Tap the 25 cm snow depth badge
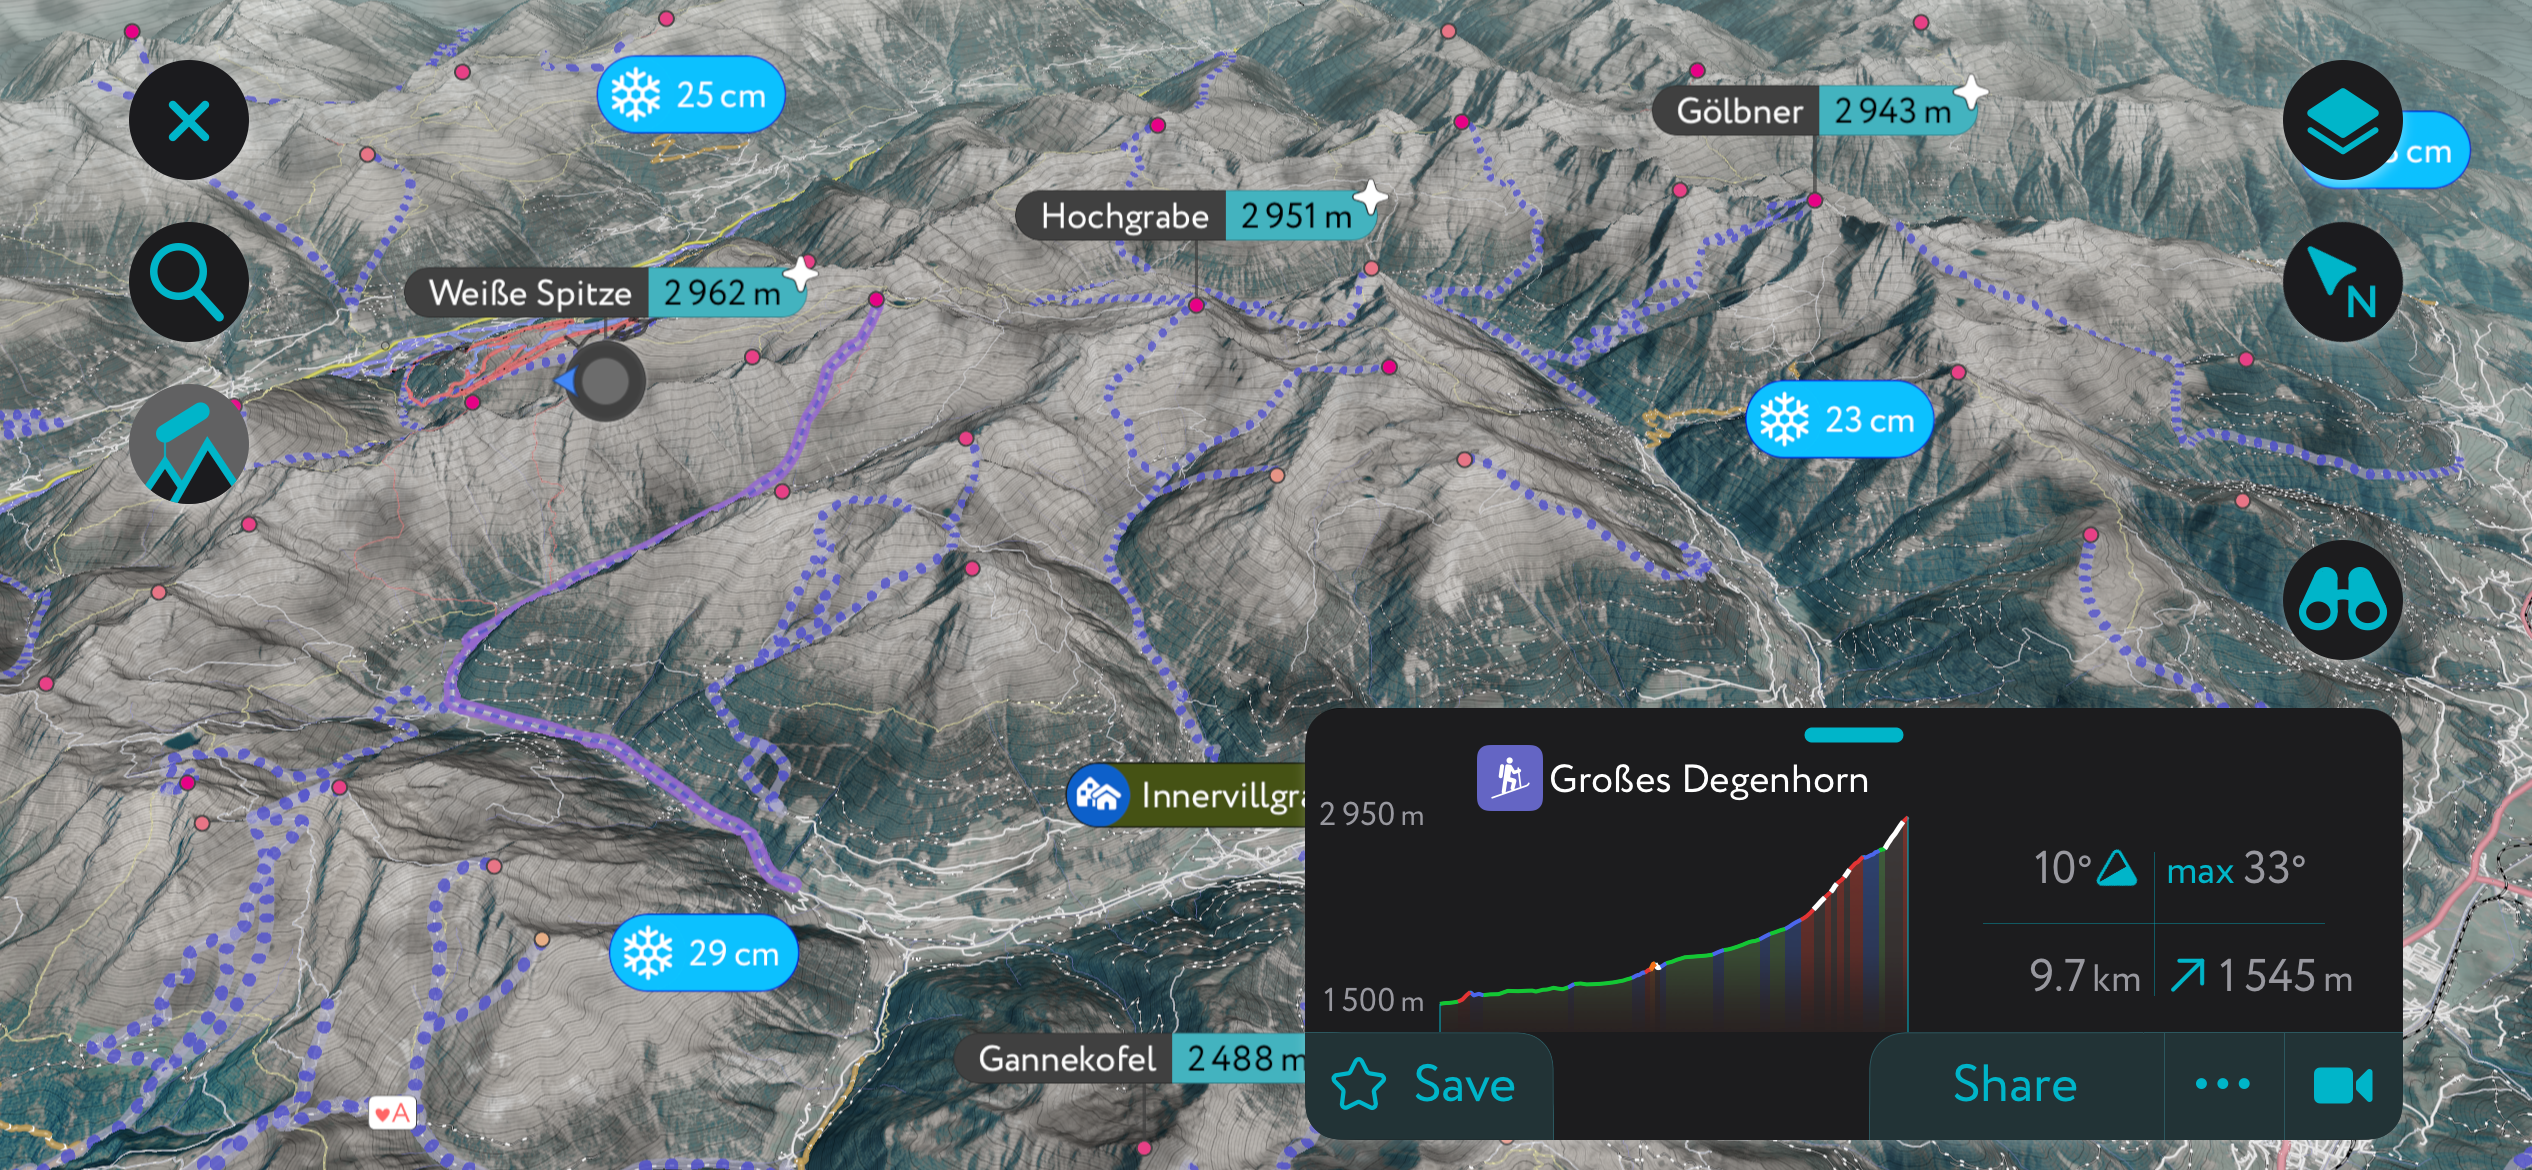Viewport: 2532px width, 1170px height. click(x=691, y=95)
